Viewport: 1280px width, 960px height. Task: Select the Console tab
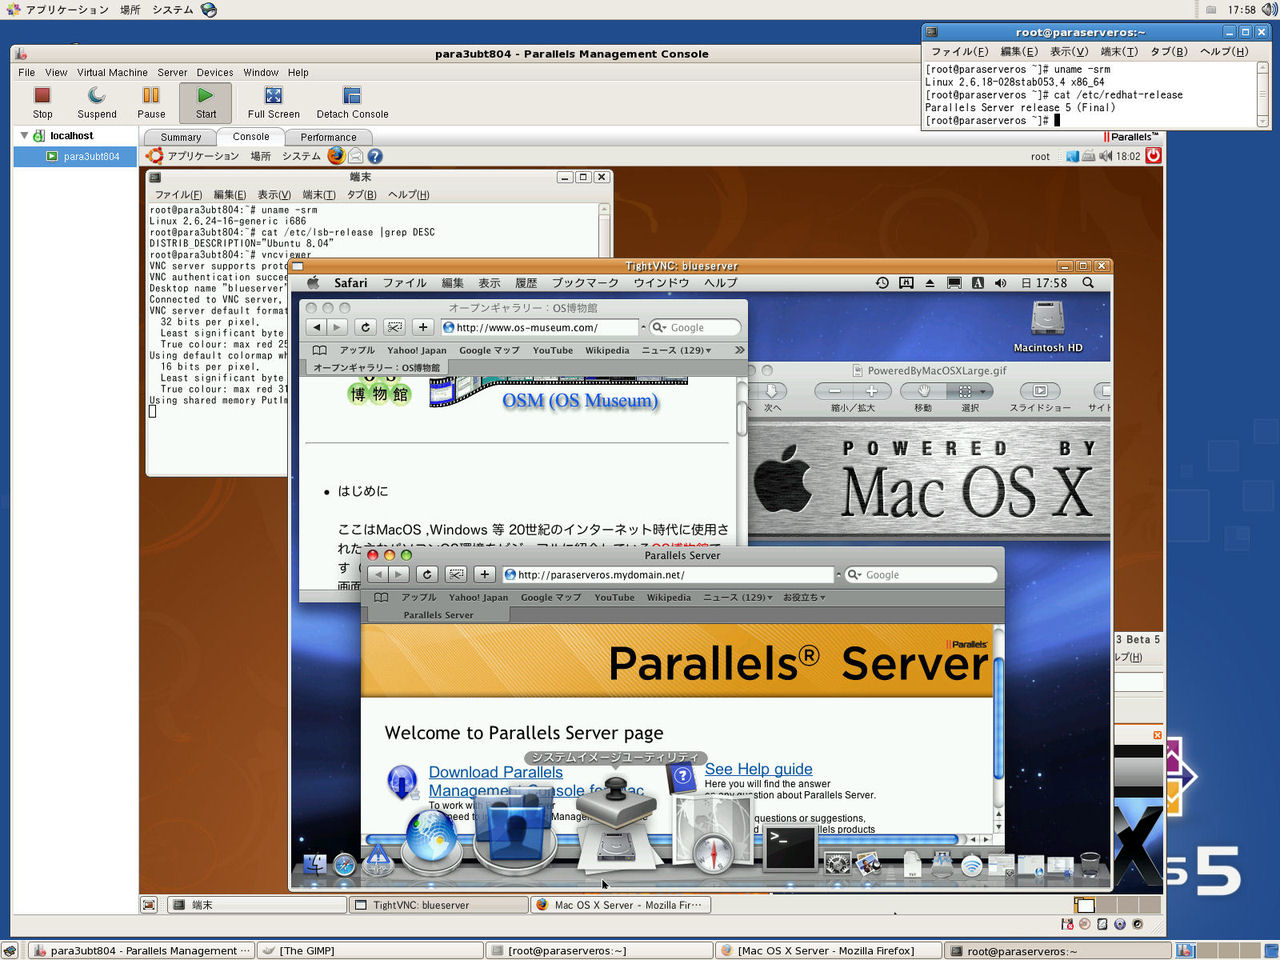[x=251, y=136]
